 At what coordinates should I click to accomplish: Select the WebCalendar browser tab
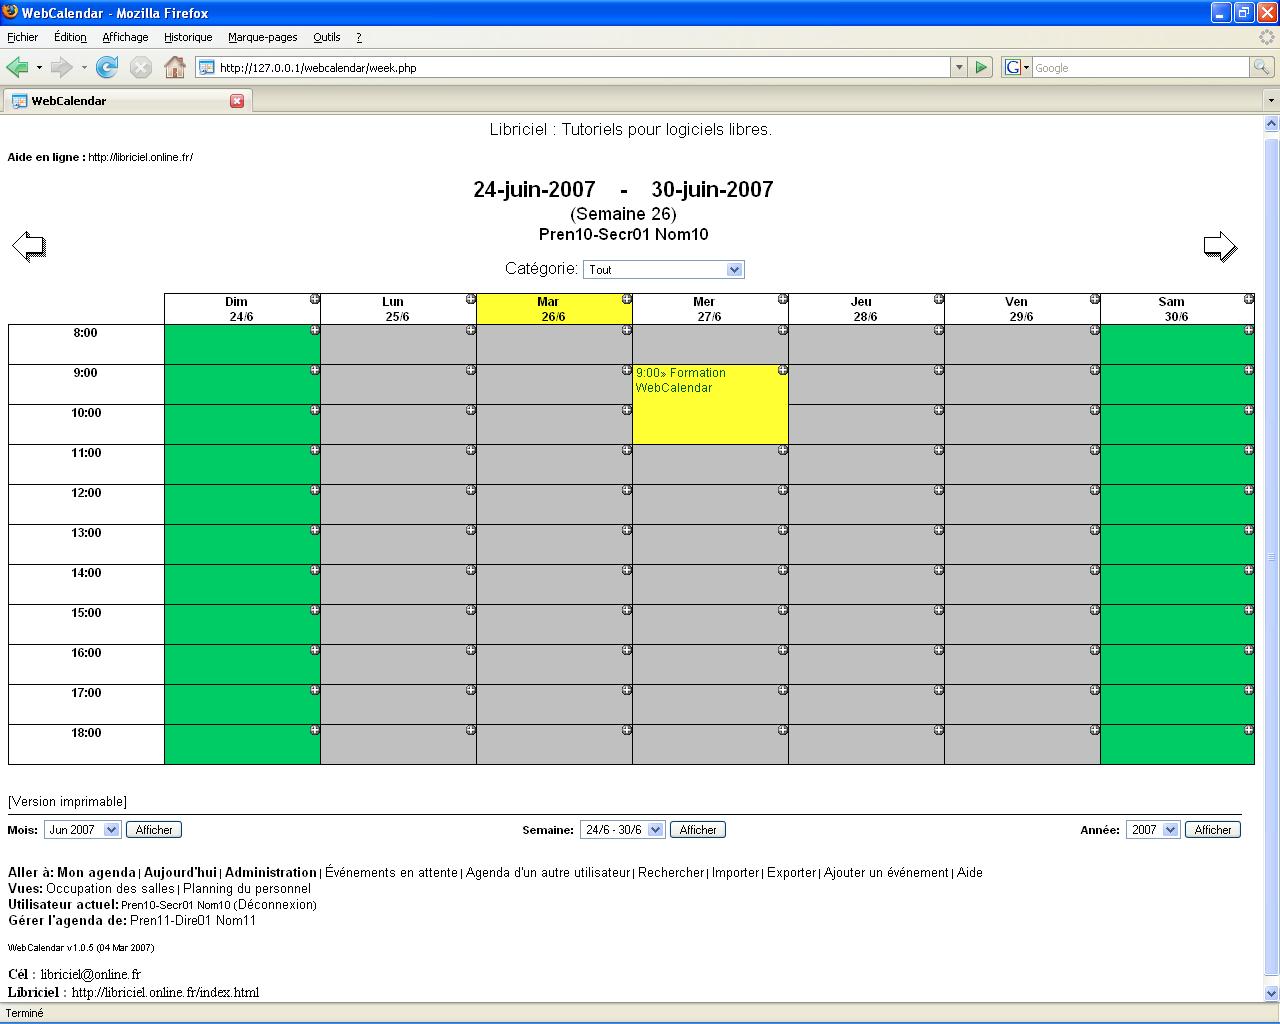(128, 101)
